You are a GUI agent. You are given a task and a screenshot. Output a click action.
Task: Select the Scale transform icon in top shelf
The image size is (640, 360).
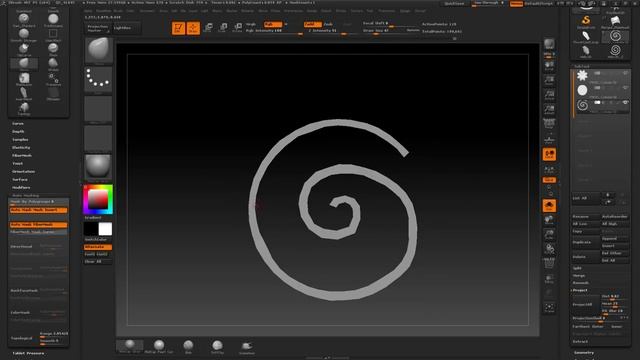point(223,28)
